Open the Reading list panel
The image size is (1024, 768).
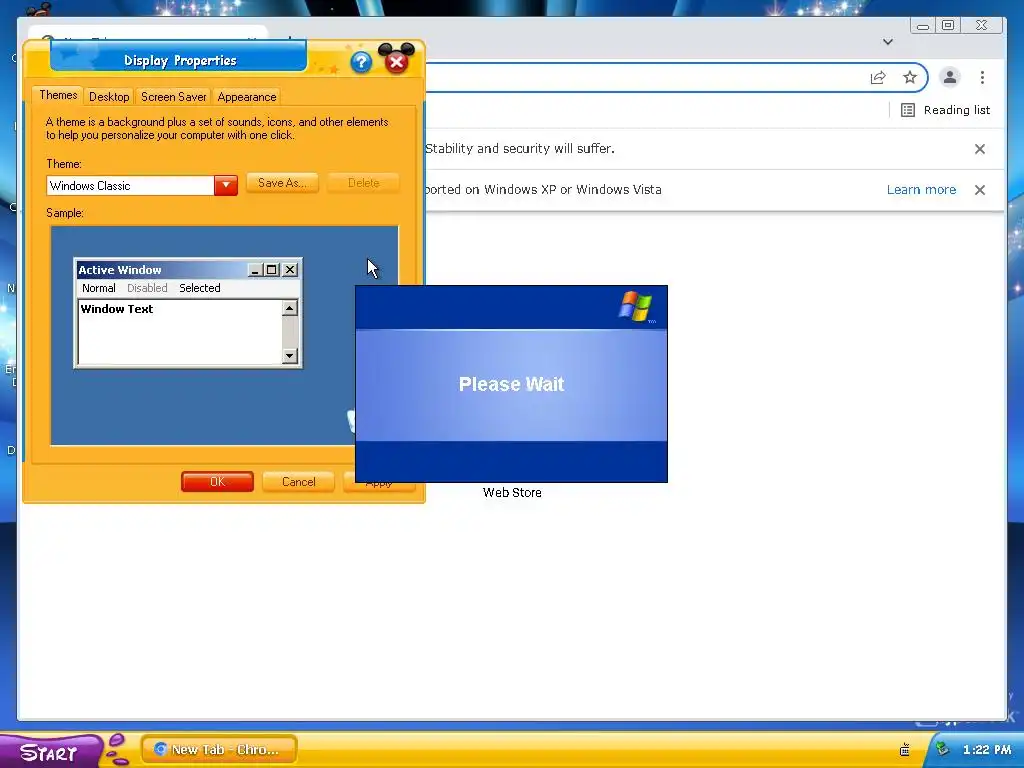(945, 110)
